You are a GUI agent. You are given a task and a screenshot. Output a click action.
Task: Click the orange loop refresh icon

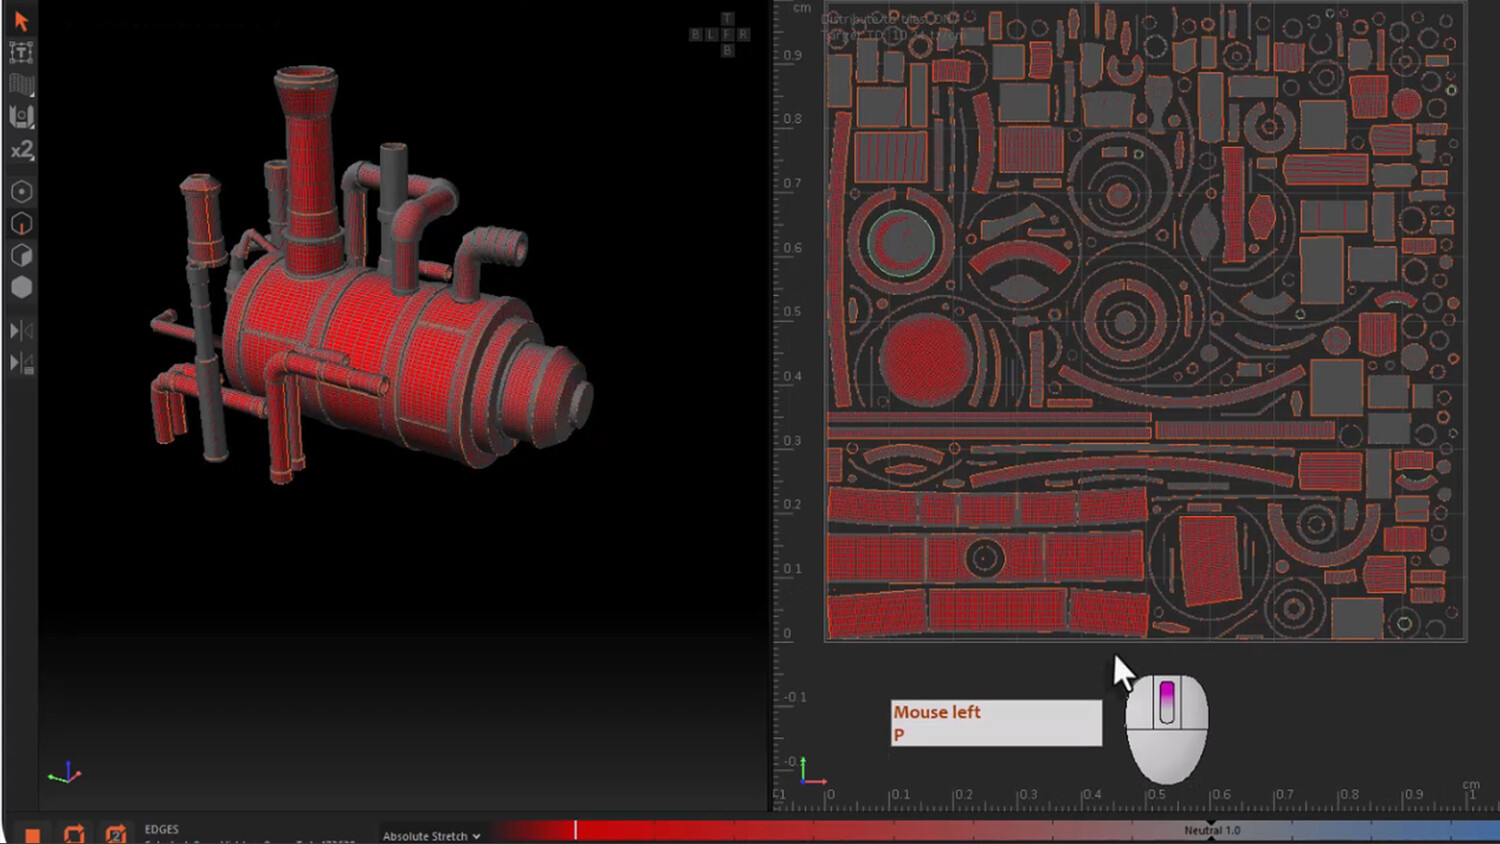(74, 834)
